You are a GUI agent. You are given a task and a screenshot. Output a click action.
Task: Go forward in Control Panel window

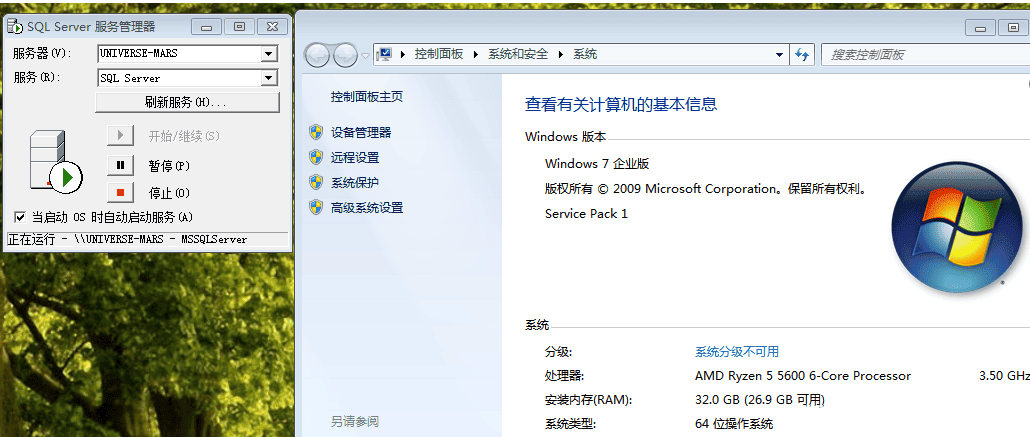click(x=345, y=55)
